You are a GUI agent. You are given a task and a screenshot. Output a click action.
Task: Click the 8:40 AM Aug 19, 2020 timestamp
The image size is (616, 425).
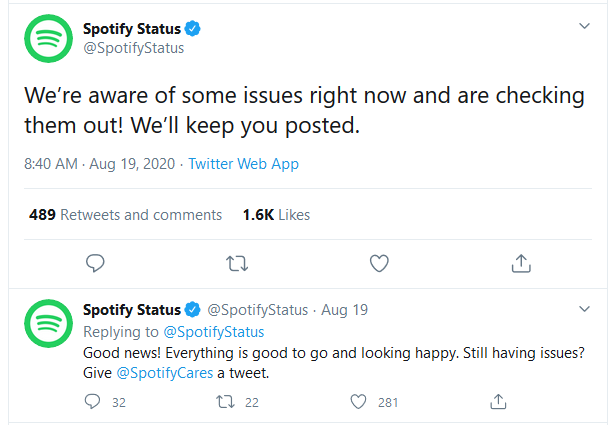pos(99,164)
